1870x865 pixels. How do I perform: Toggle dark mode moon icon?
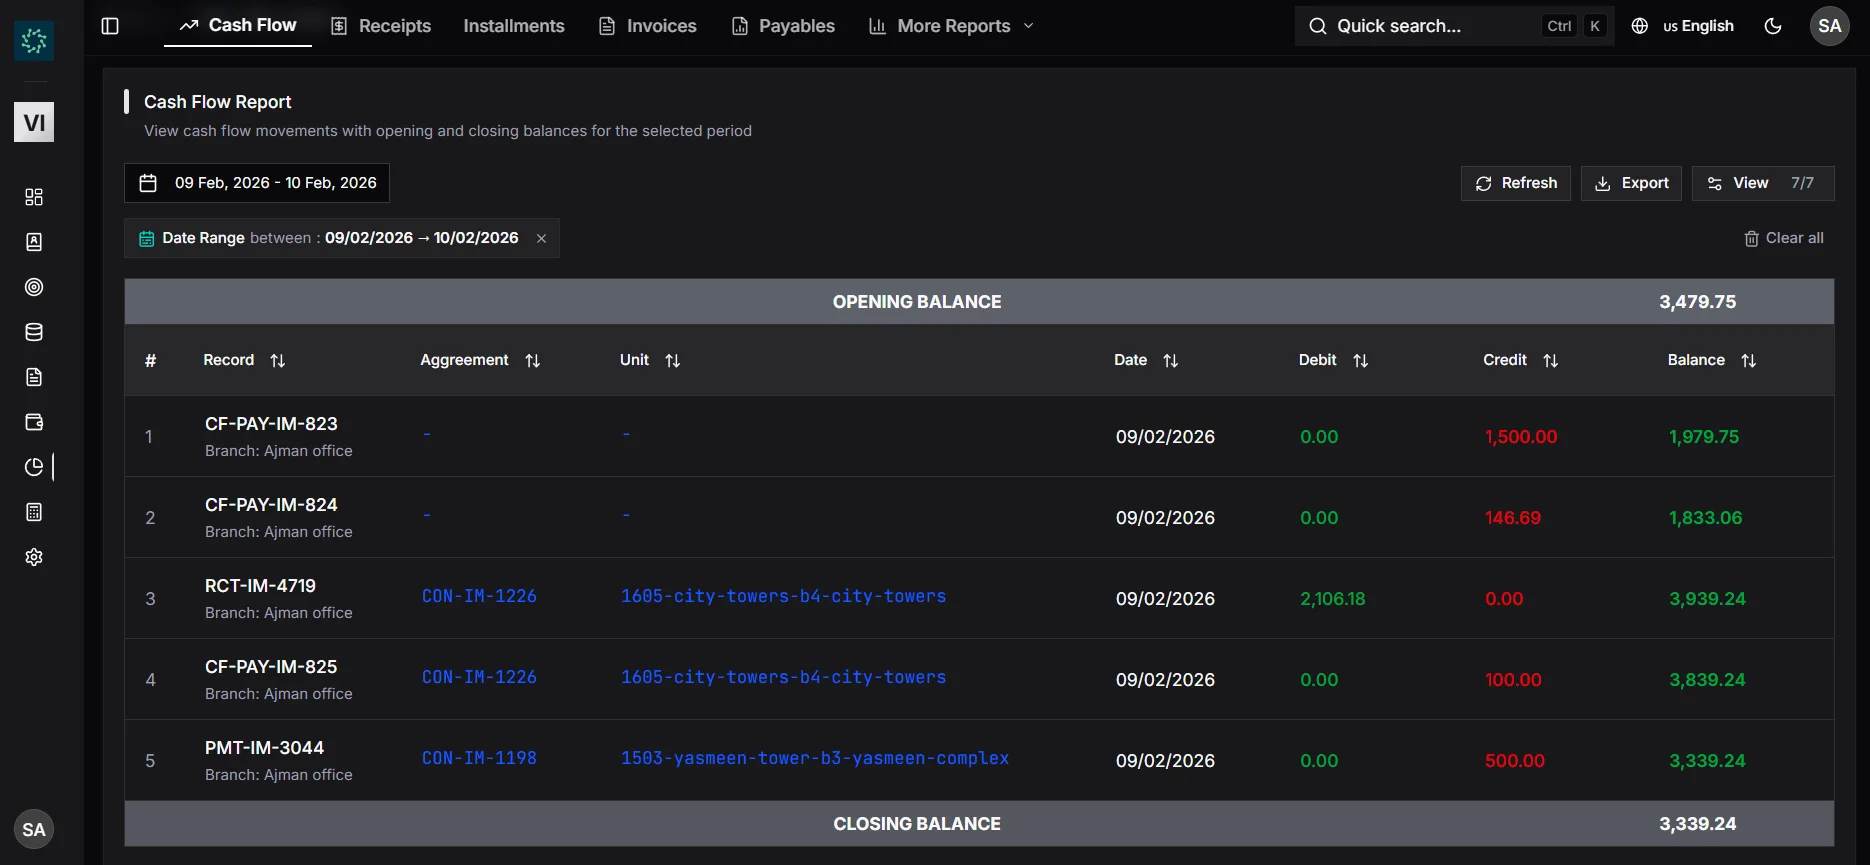1773,26
